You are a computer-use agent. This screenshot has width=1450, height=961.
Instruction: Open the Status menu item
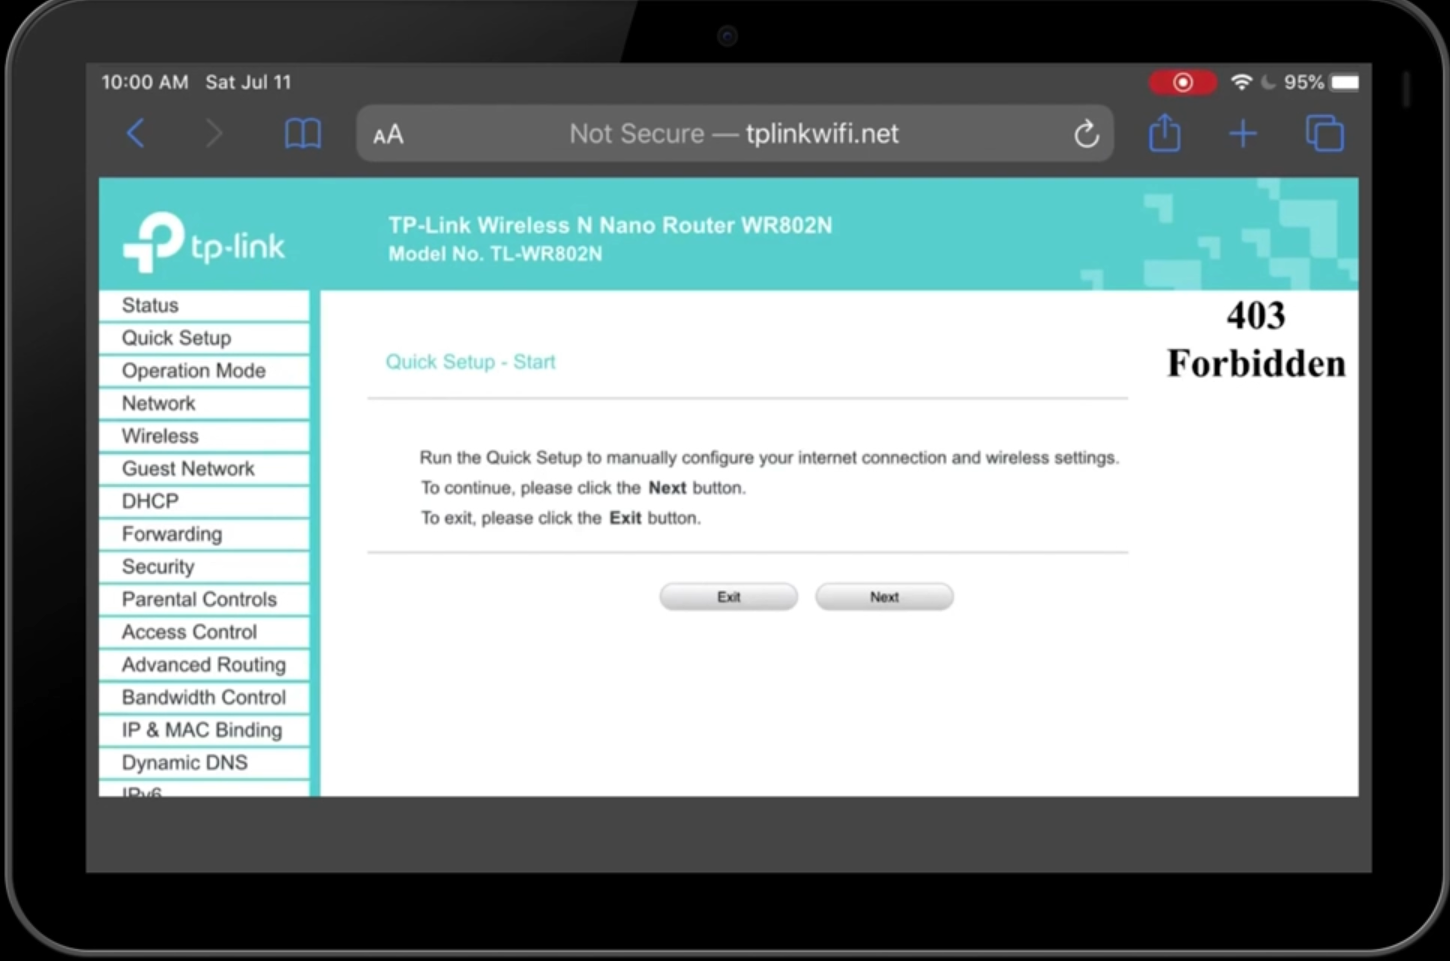pos(150,305)
